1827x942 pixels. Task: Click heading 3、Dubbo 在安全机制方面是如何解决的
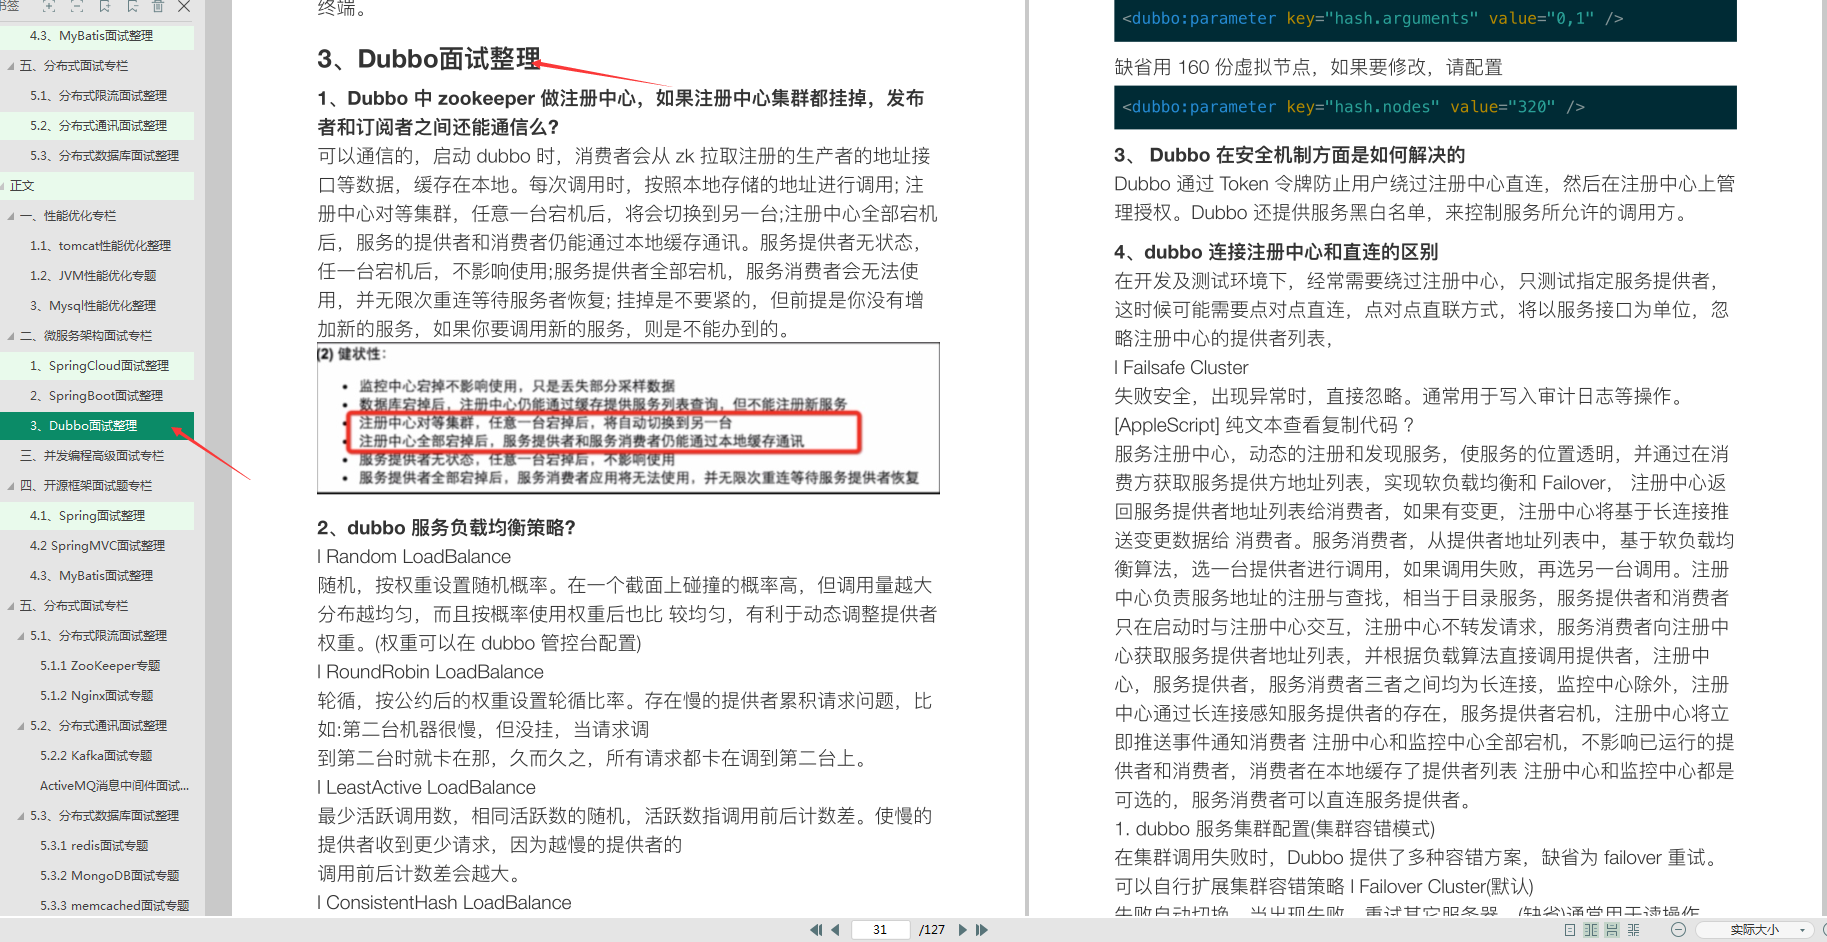click(x=1290, y=155)
